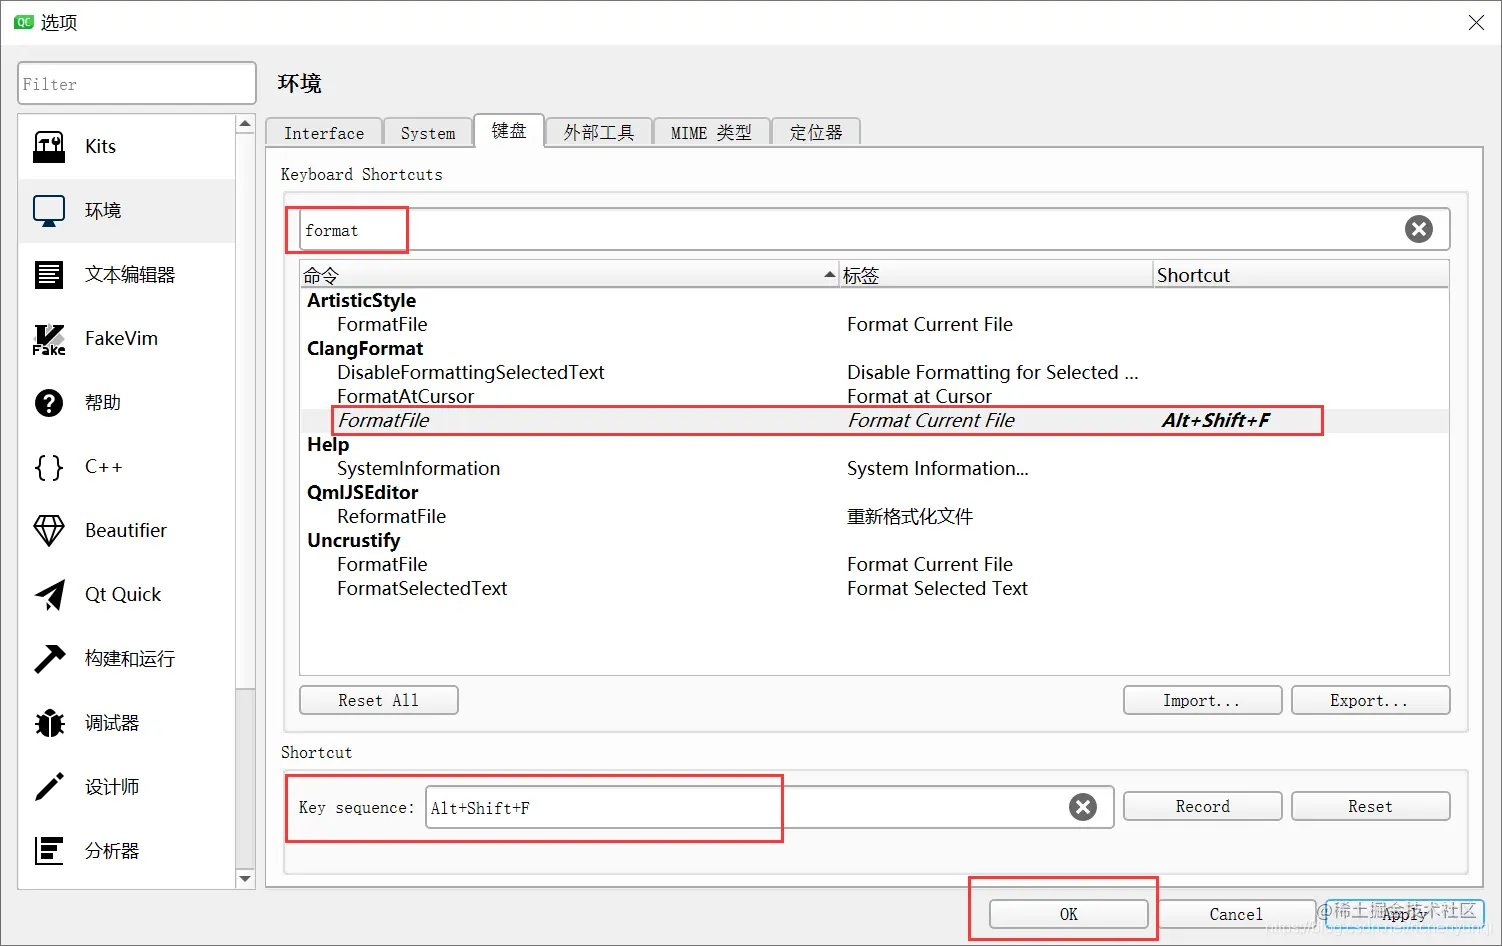Click the Export... button
1502x946 pixels.
tap(1370, 700)
